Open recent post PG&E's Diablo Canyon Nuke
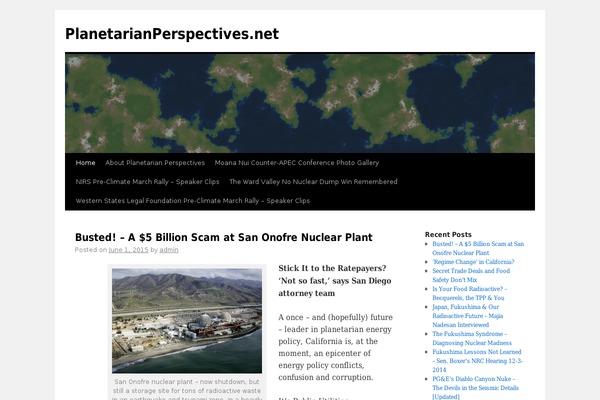The image size is (600, 400). click(x=475, y=388)
